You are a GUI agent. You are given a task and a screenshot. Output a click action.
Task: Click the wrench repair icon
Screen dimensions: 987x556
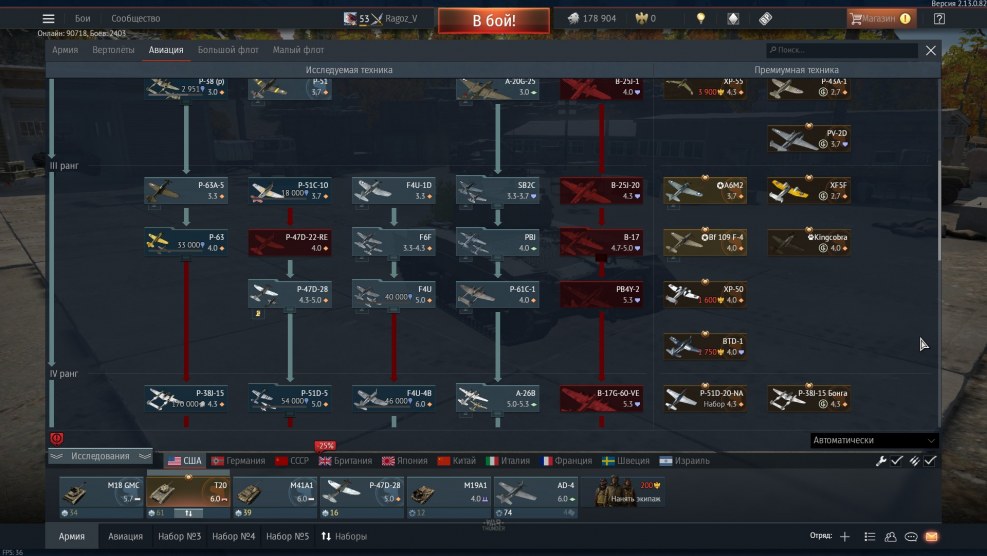pyautogui.click(x=881, y=461)
